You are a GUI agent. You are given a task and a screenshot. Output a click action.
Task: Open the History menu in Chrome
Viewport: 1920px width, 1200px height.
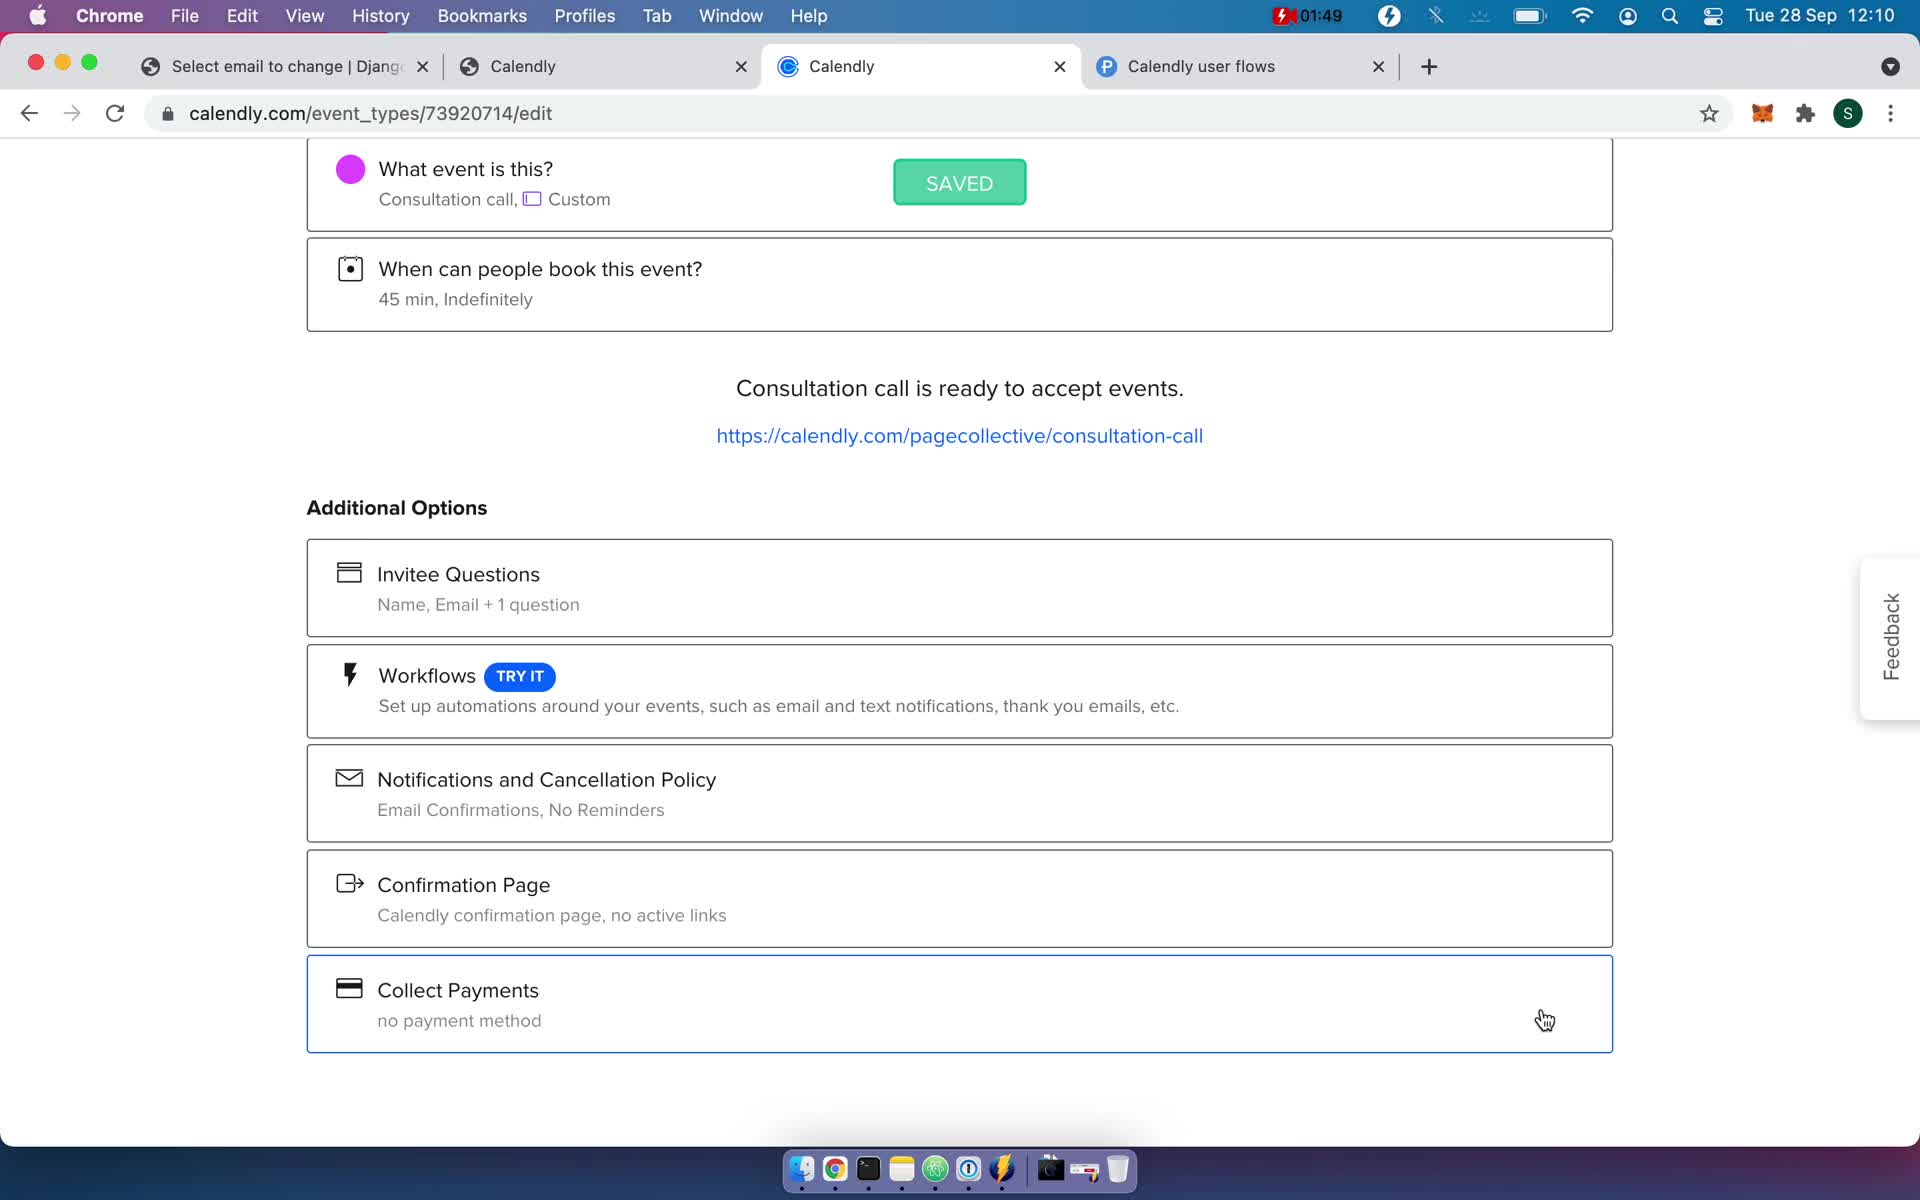[380, 15]
